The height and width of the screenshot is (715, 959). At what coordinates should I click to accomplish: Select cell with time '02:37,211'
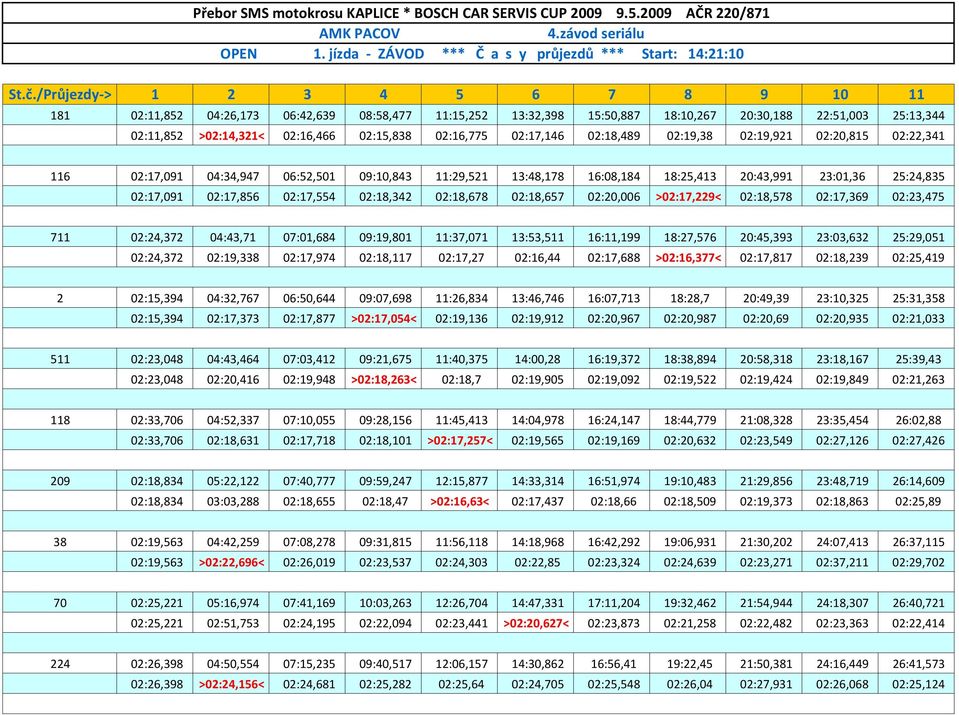[x=840, y=562]
